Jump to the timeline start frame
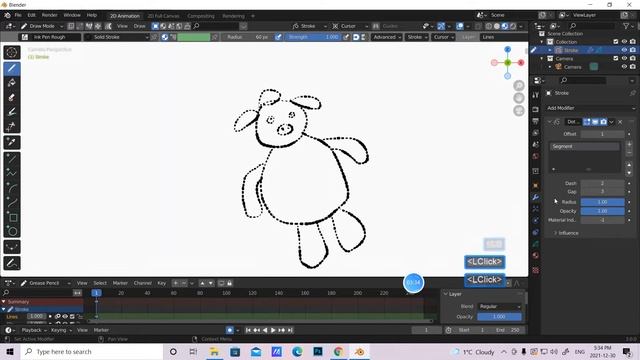640x360 pixels. [x=248, y=330]
